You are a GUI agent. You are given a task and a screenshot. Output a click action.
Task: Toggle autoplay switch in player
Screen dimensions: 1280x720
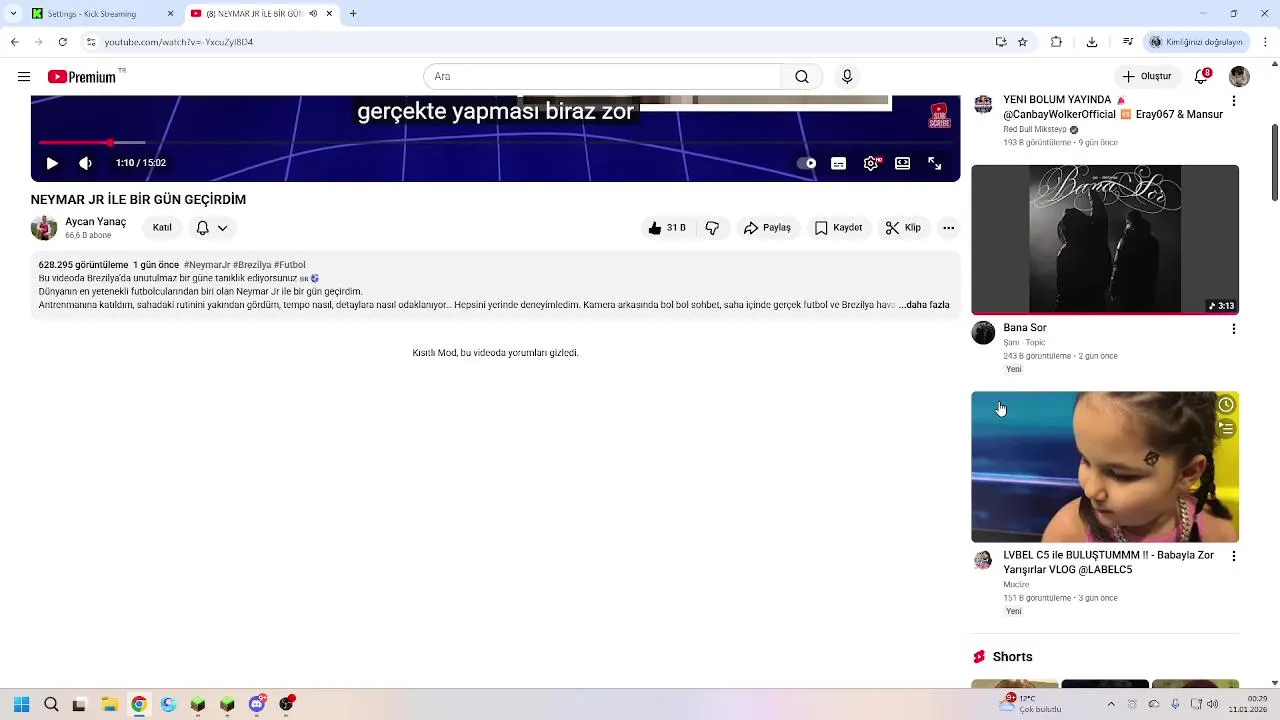coord(807,163)
